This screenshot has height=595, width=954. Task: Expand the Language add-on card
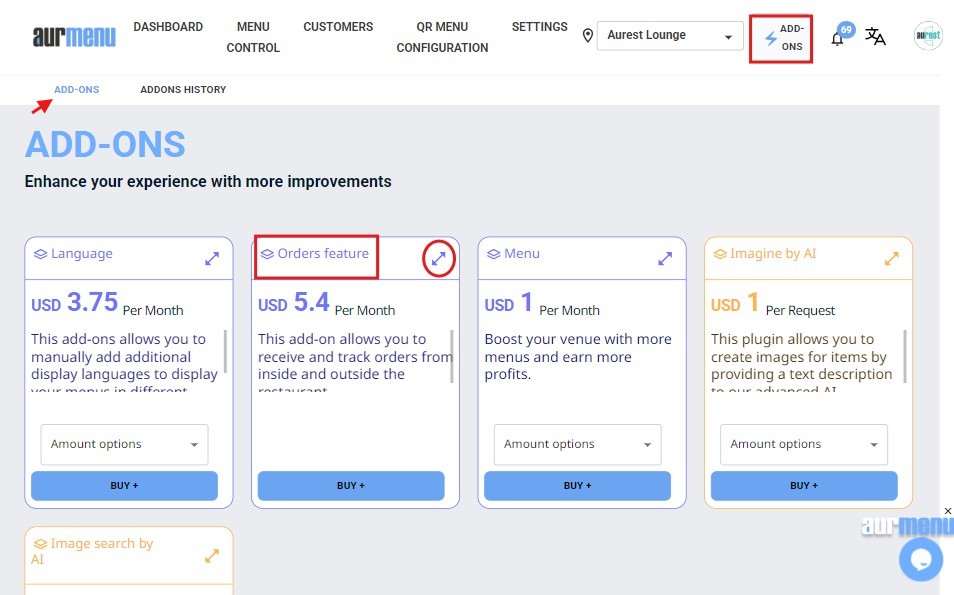[x=212, y=258]
